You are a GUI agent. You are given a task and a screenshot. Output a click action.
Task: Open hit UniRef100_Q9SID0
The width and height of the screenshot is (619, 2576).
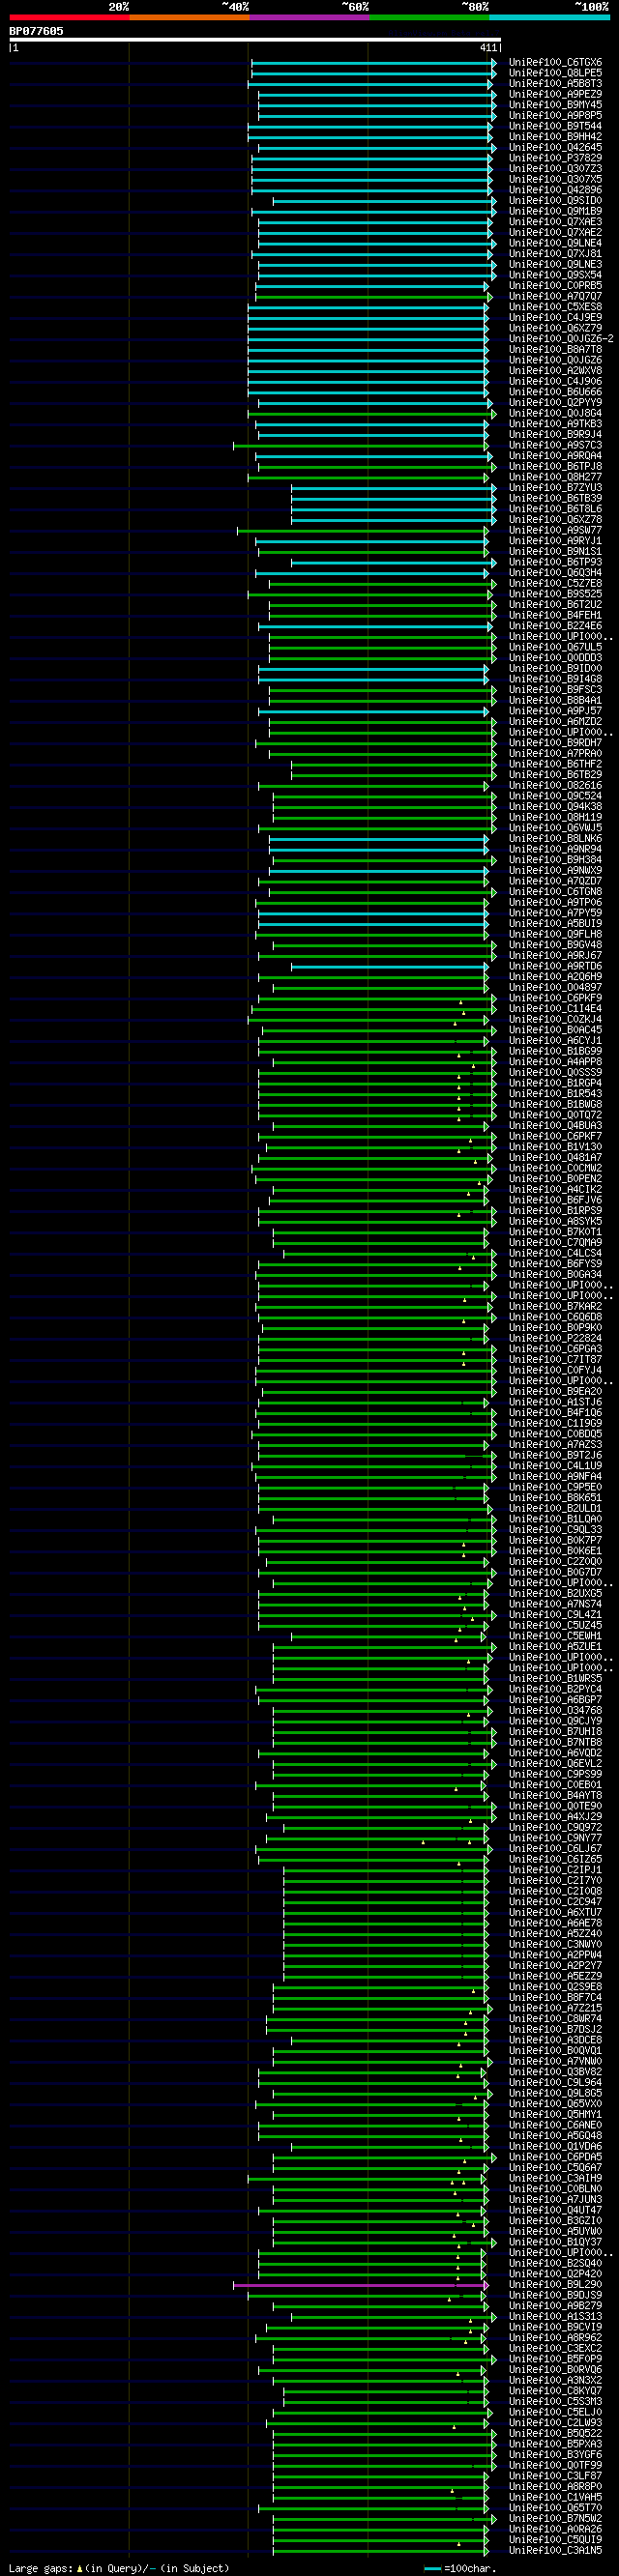click(x=555, y=200)
